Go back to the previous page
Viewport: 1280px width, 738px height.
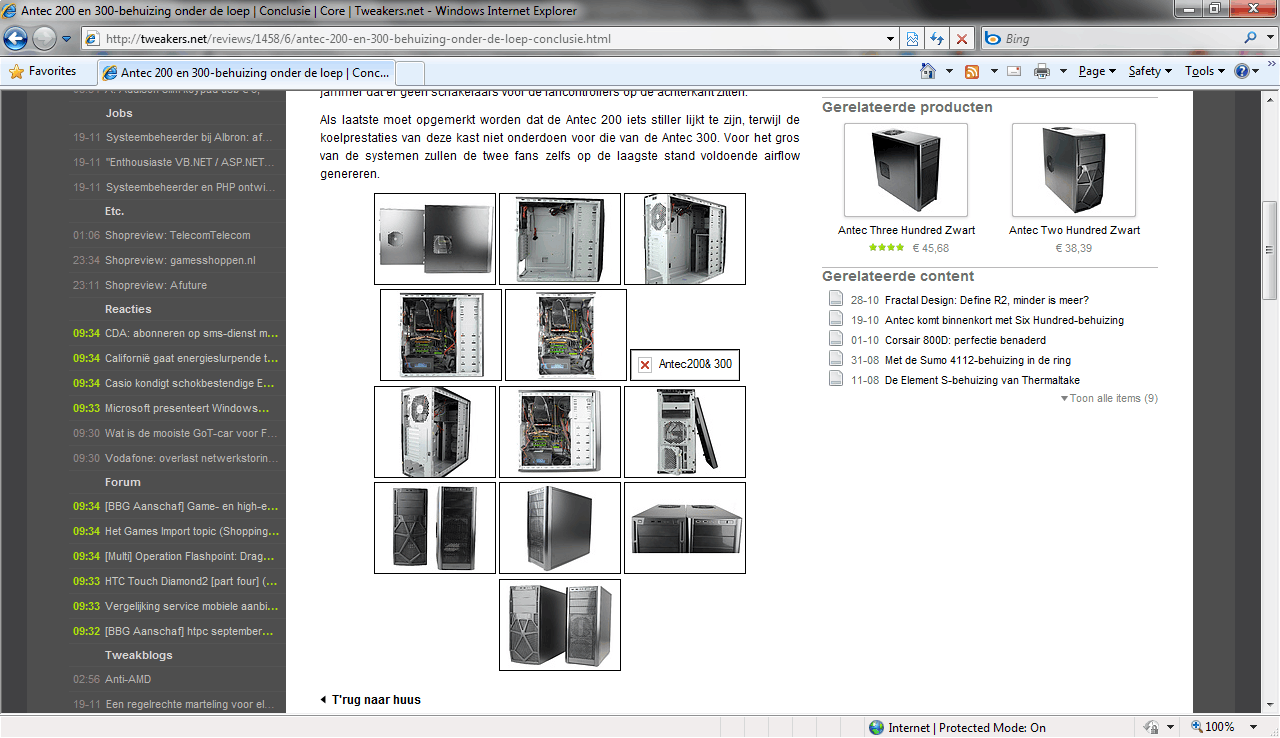click(x=16, y=39)
